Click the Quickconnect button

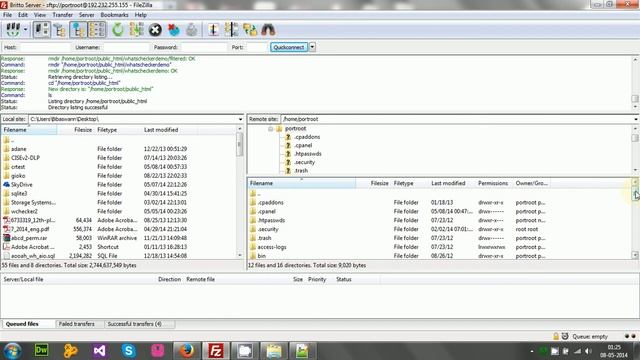click(x=289, y=47)
